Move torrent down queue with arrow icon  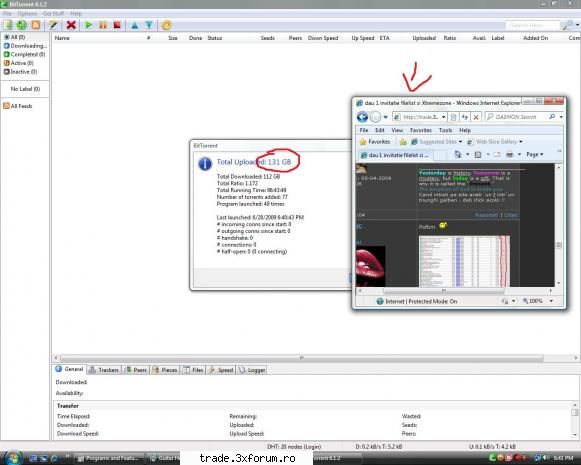point(149,25)
